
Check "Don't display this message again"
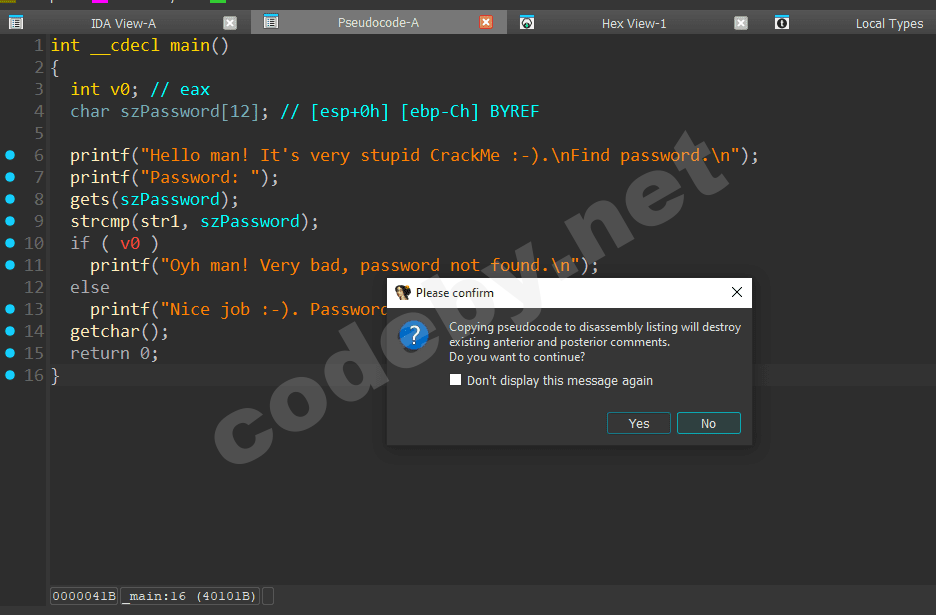pos(455,380)
